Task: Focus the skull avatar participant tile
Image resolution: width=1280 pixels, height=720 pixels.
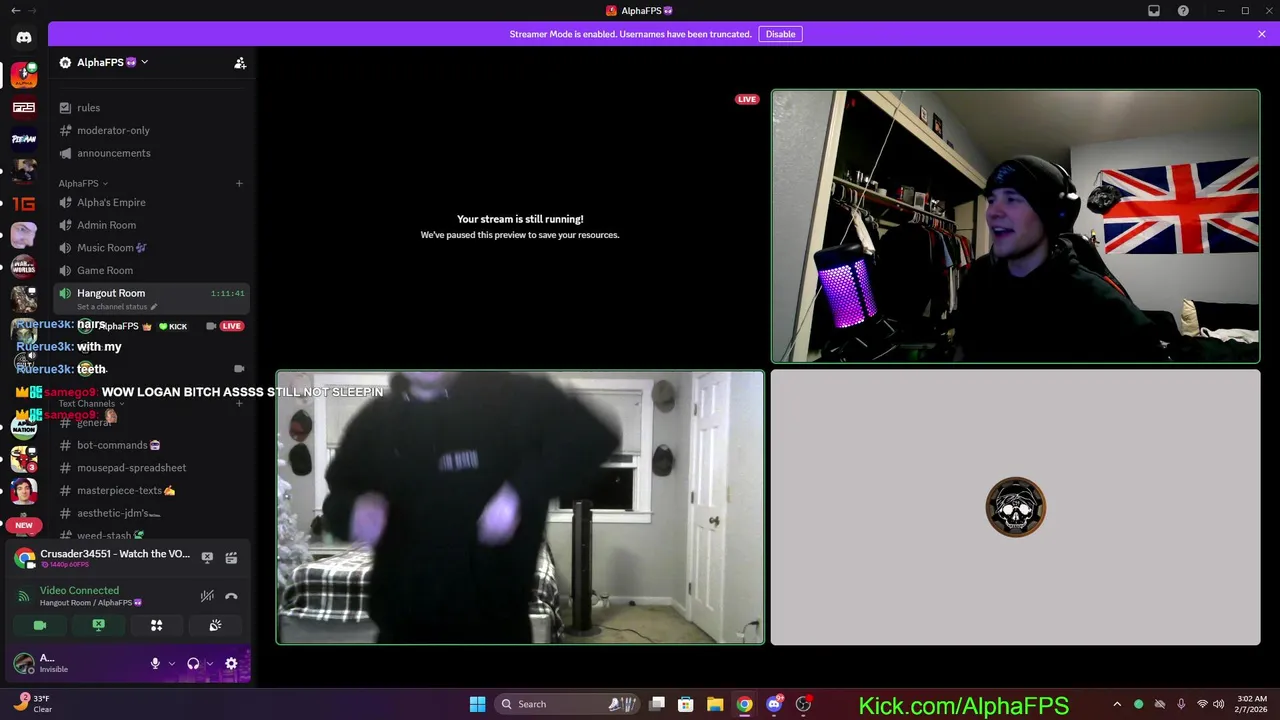Action: tap(1015, 507)
